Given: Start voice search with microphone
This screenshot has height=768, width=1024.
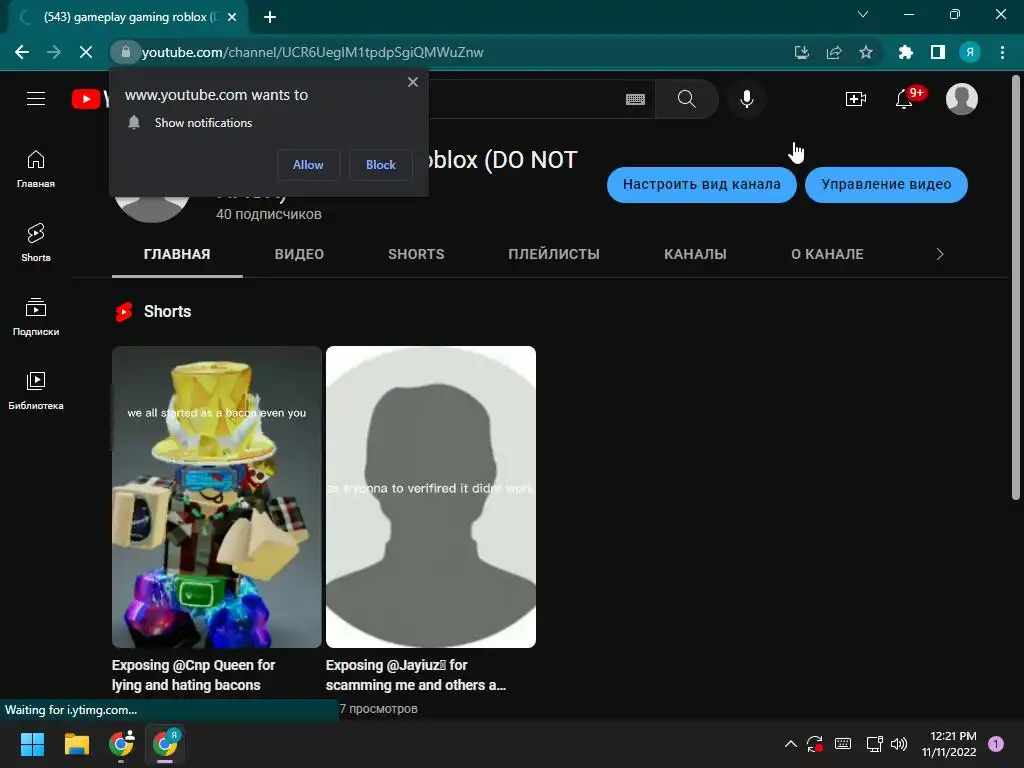Looking at the screenshot, I should [746, 99].
